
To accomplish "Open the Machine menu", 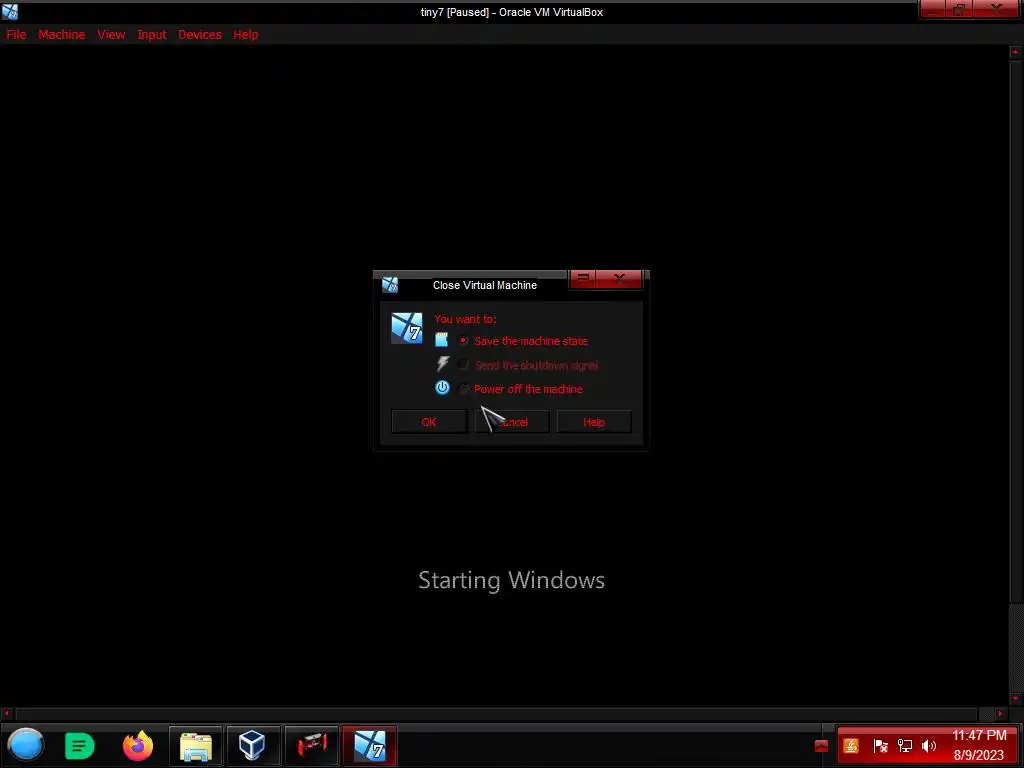I will 61,35.
